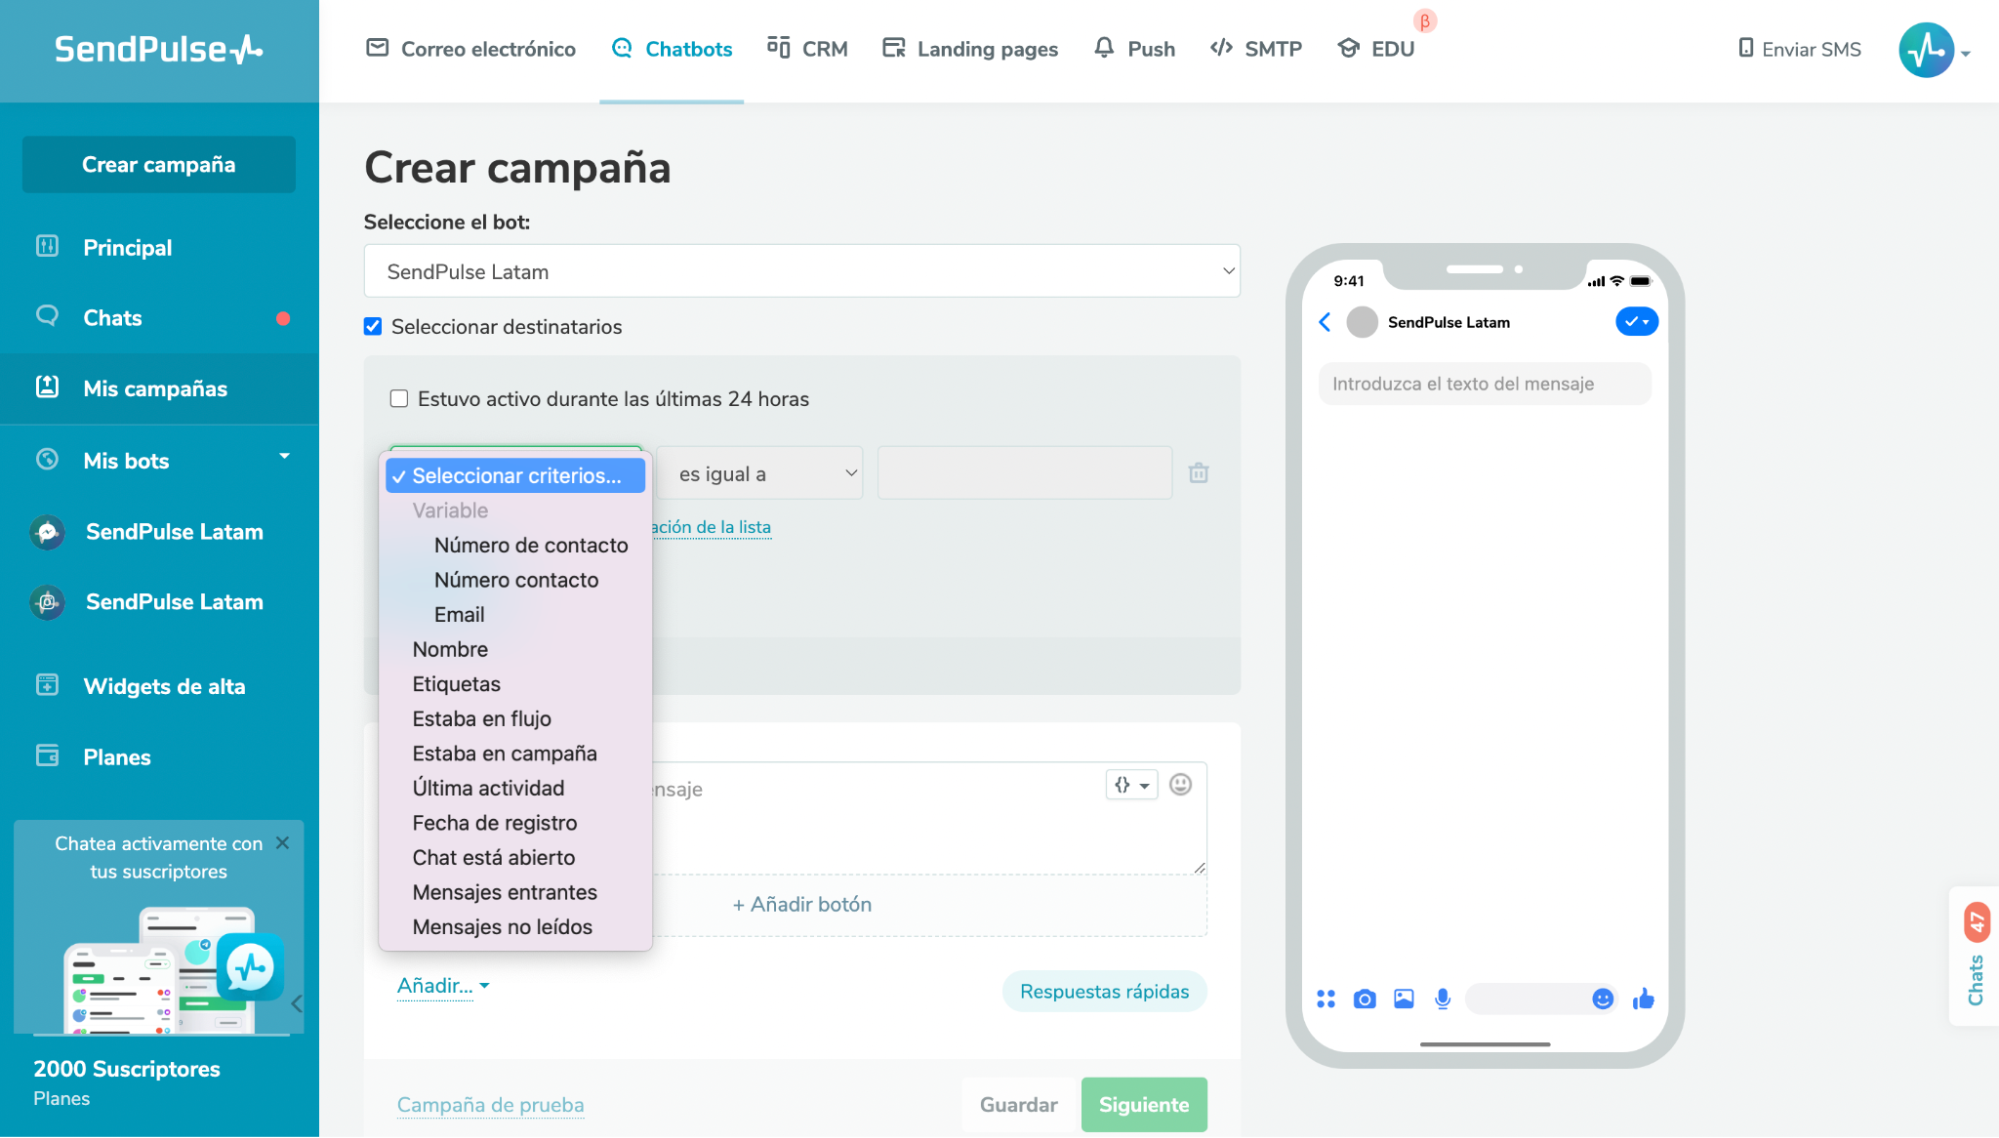
Task: Click '+ Añadir botón'
Action: click(802, 905)
